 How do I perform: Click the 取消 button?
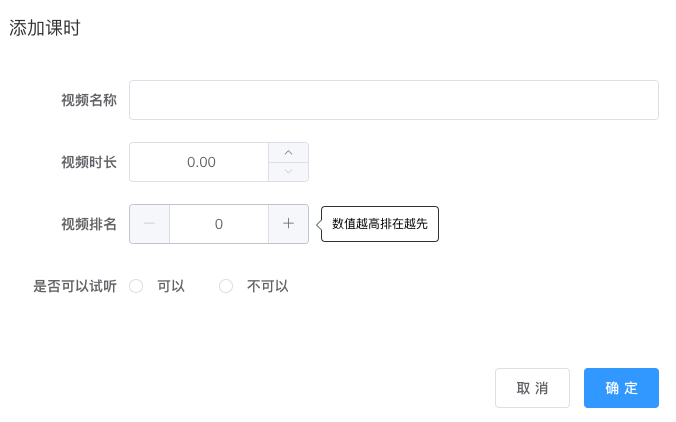coord(532,388)
